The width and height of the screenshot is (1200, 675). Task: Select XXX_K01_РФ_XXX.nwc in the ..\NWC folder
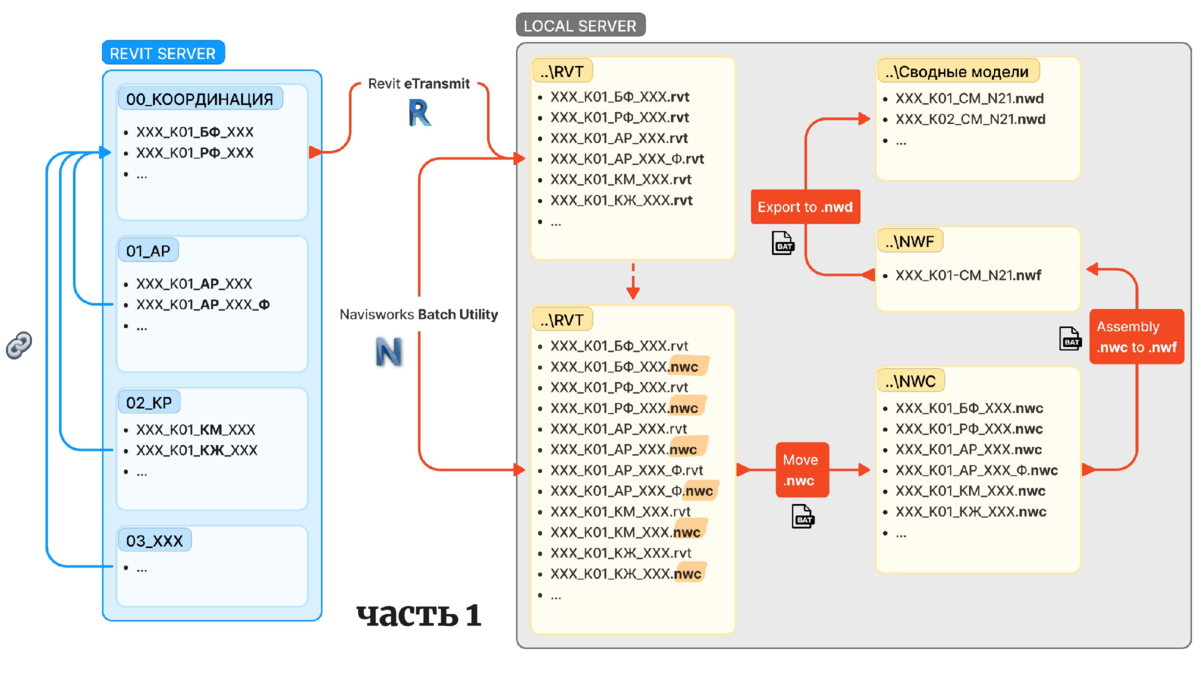(969, 429)
